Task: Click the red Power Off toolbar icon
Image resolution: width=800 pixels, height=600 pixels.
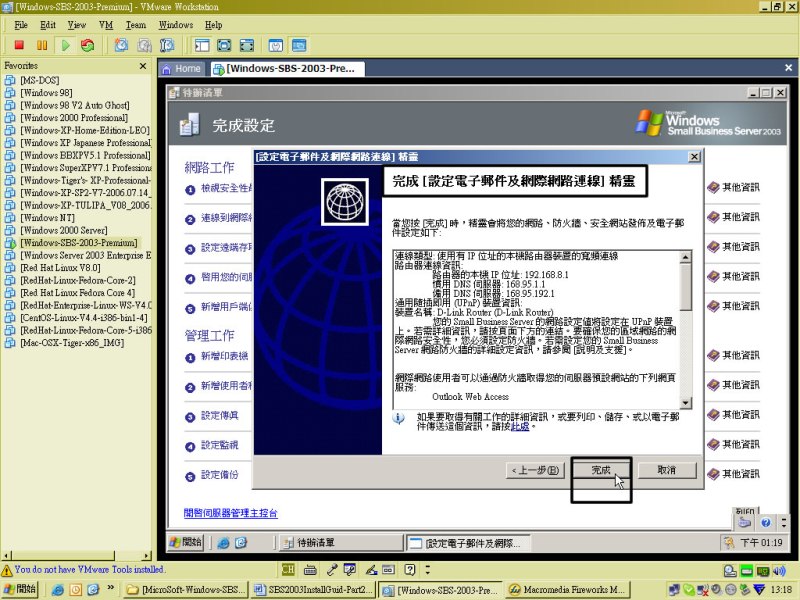Action: pyautogui.click(x=19, y=45)
